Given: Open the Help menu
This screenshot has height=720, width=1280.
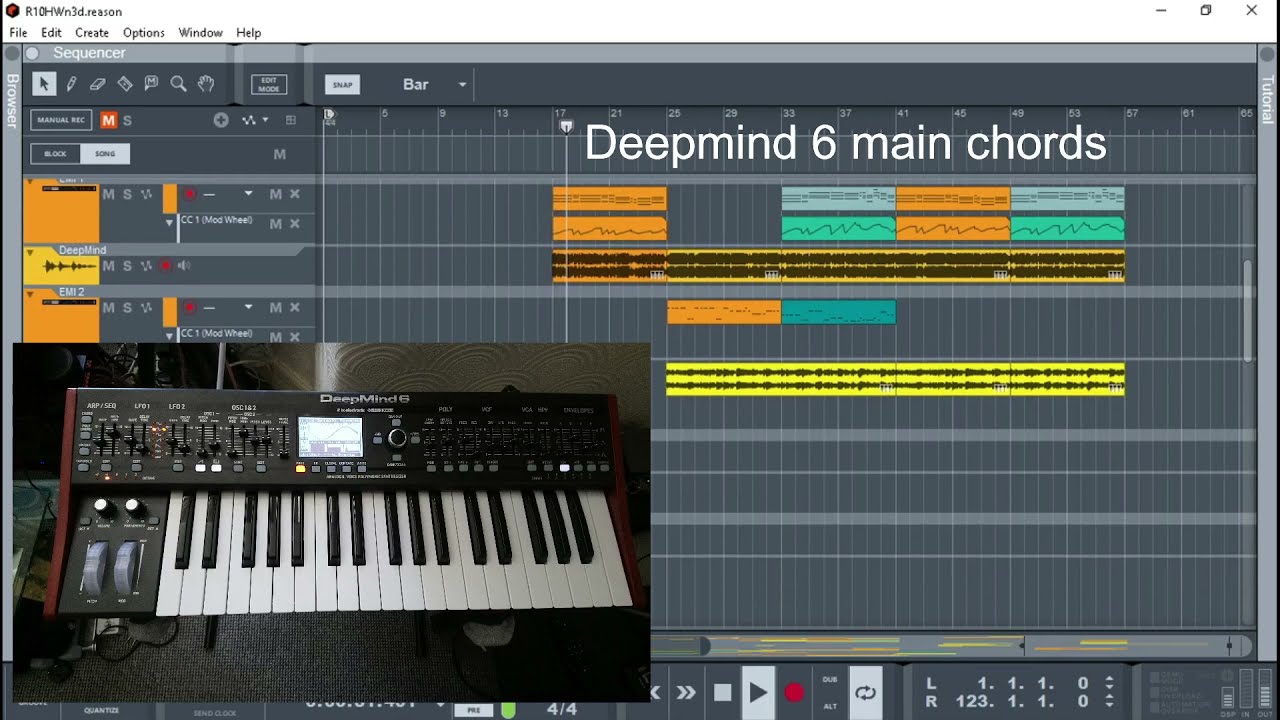Looking at the screenshot, I should click(248, 33).
